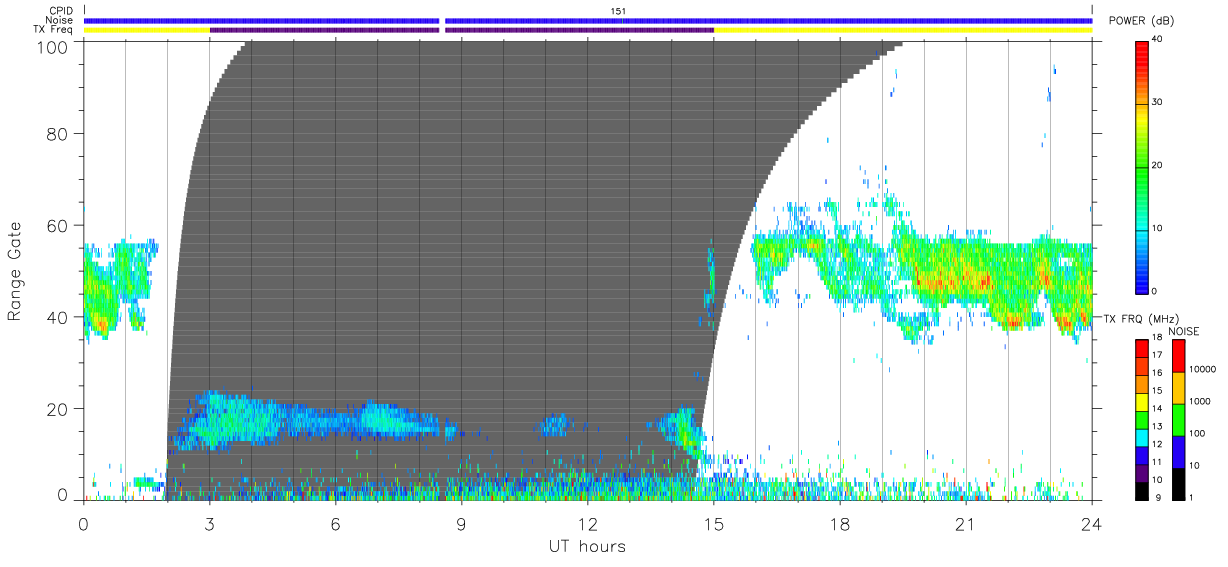This screenshot has height=567, width=1228.
Task: Click the 30 tick on POWER color bar
Action: pos(1156,103)
